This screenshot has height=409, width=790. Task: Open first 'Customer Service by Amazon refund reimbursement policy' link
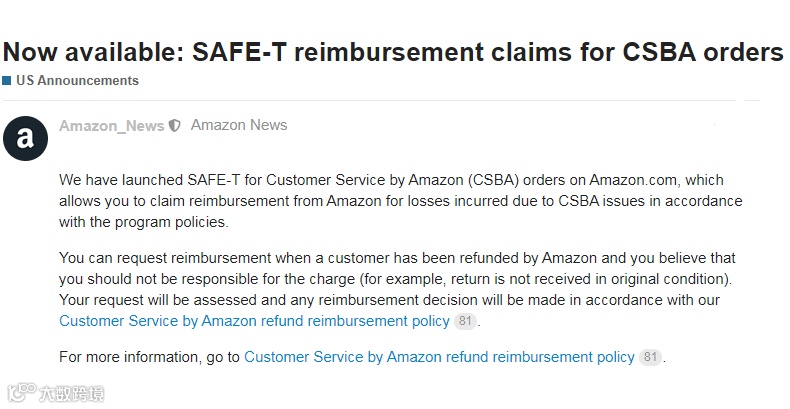tap(254, 321)
